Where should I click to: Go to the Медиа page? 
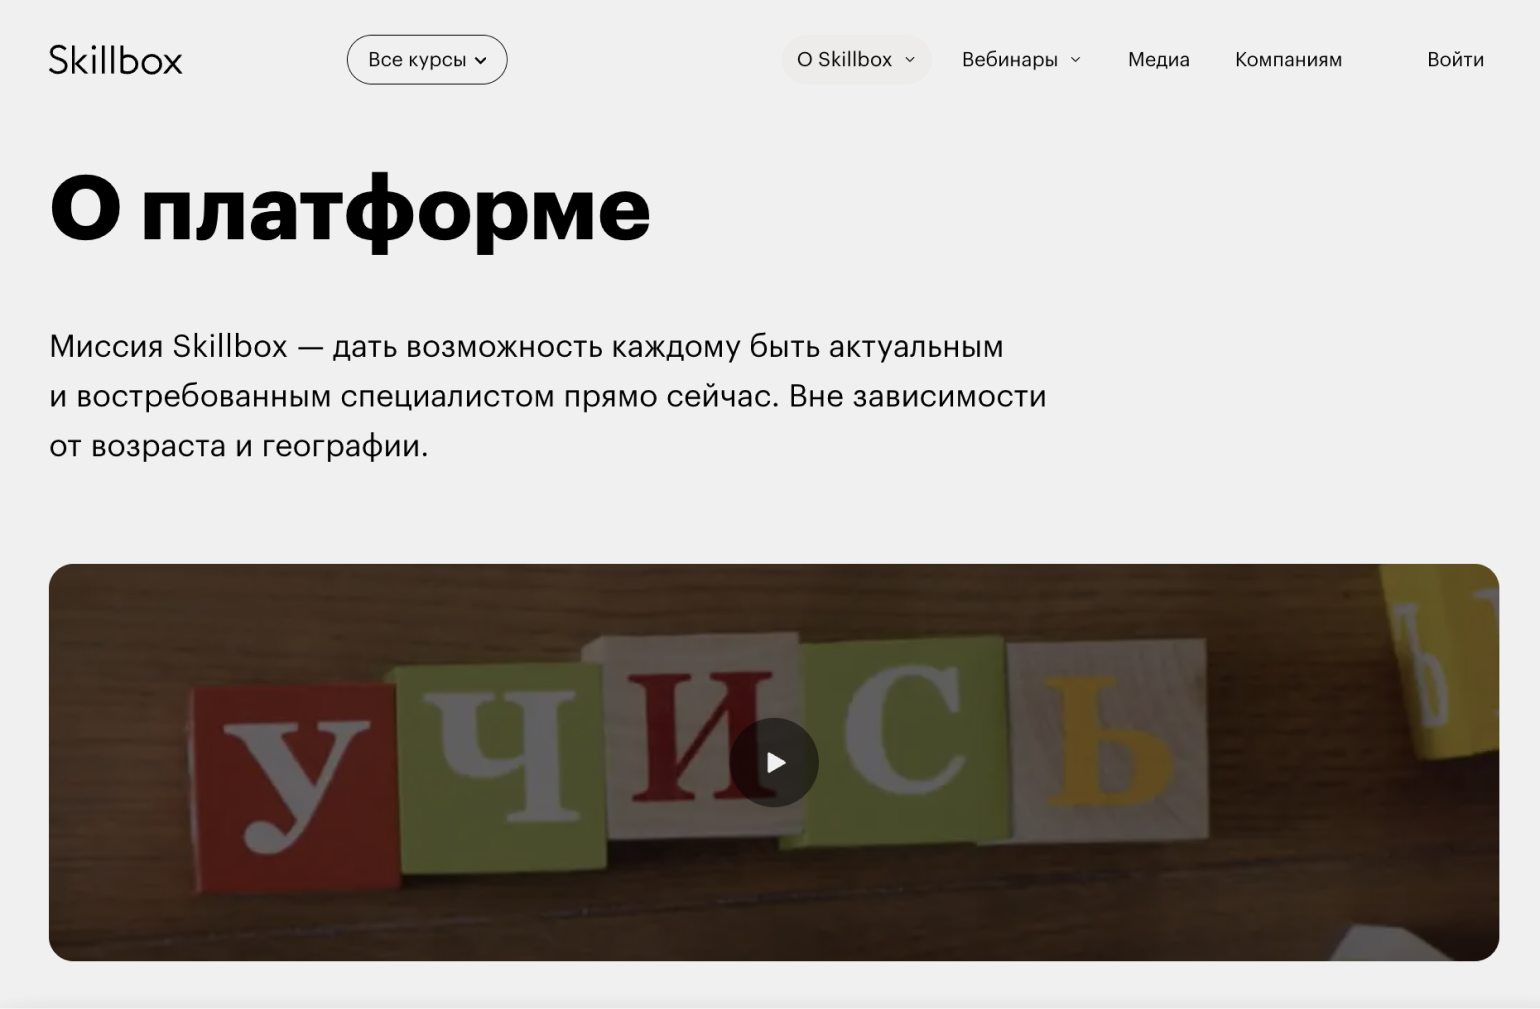click(x=1158, y=60)
